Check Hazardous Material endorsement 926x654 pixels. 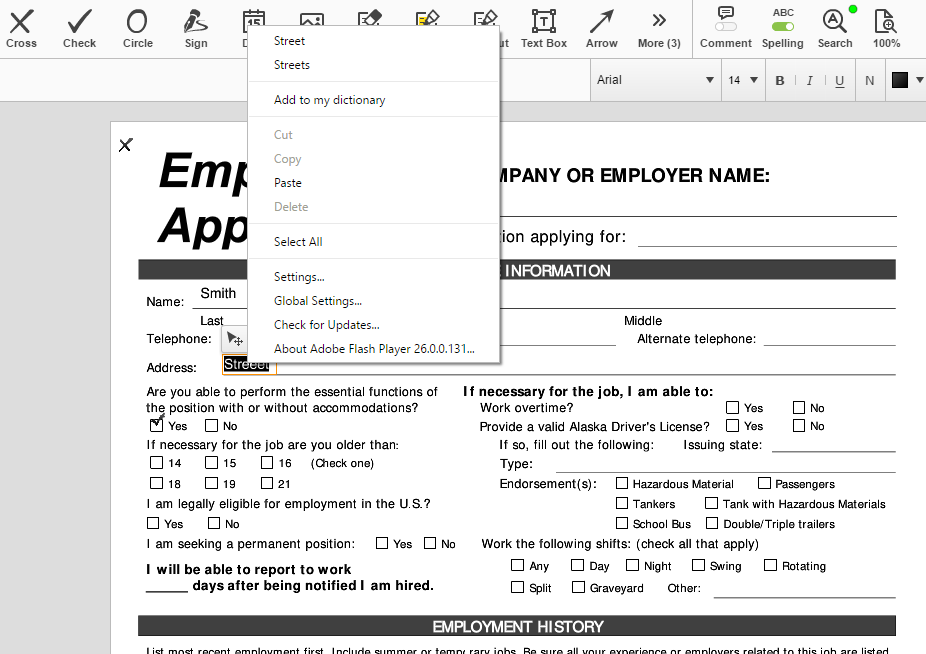point(622,483)
